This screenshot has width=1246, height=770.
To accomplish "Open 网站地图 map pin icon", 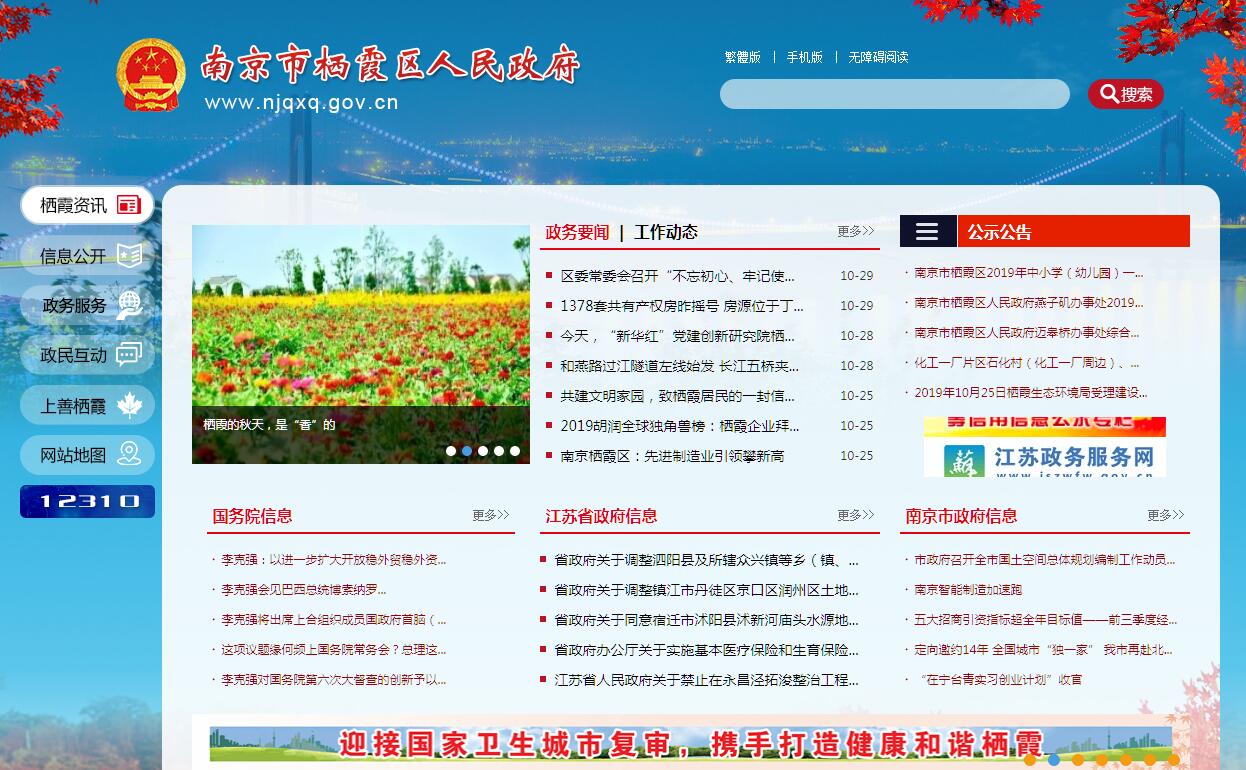I will 129,455.
